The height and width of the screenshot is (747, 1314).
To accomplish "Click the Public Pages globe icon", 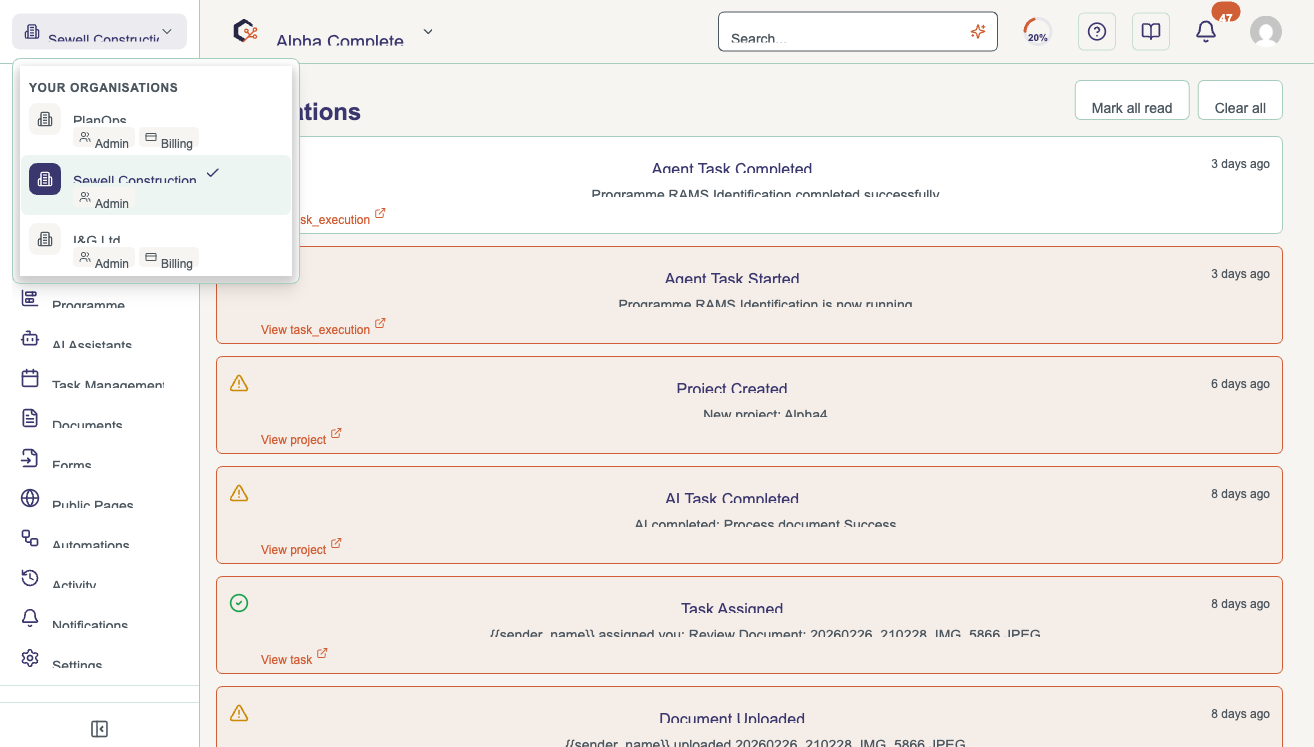I will point(30,498).
